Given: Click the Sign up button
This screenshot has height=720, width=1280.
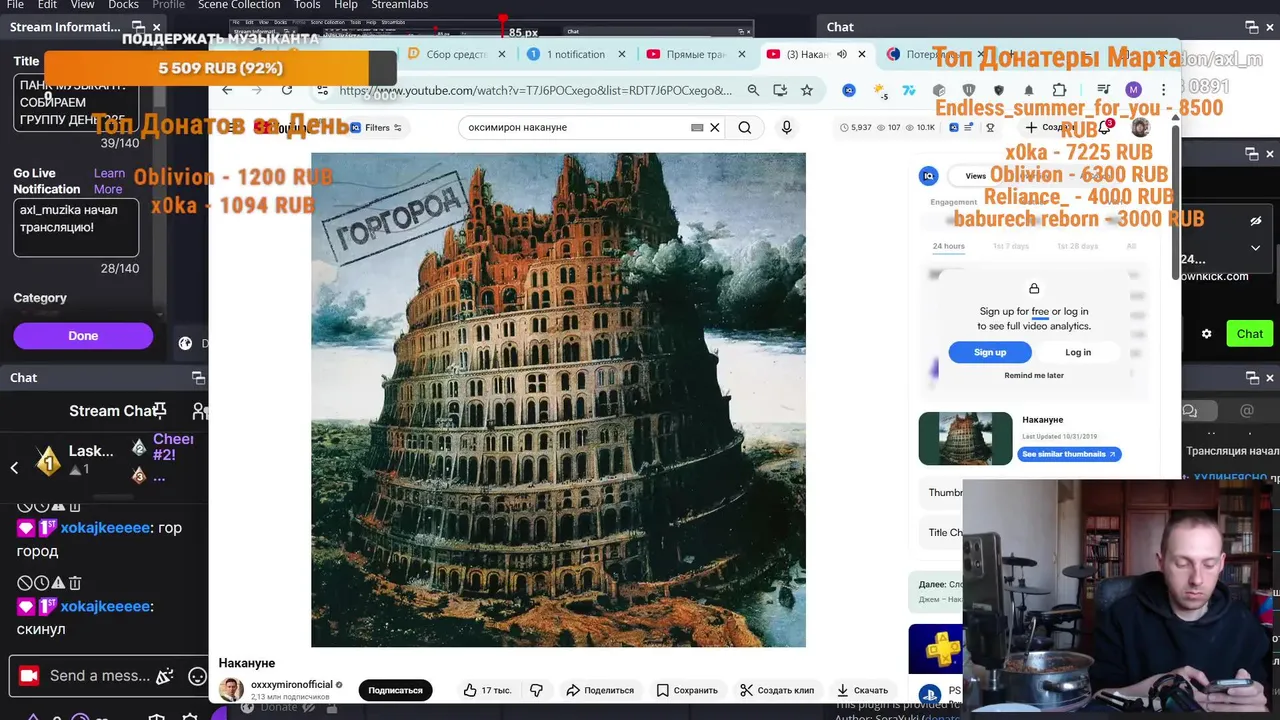Looking at the screenshot, I should (990, 352).
